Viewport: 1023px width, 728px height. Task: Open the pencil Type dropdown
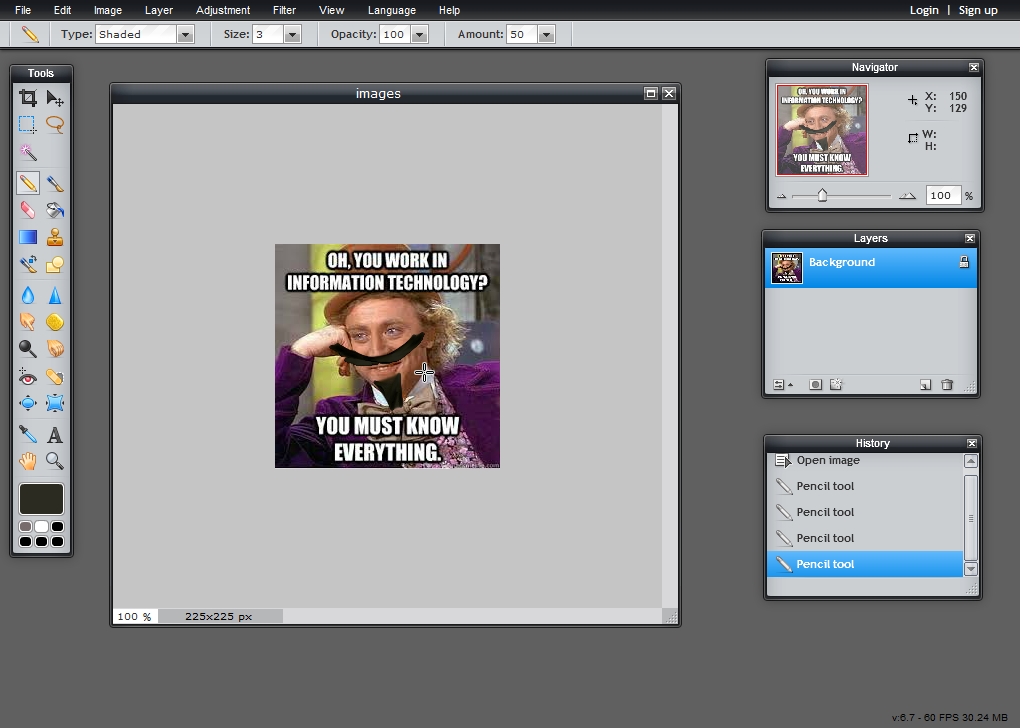(185, 34)
